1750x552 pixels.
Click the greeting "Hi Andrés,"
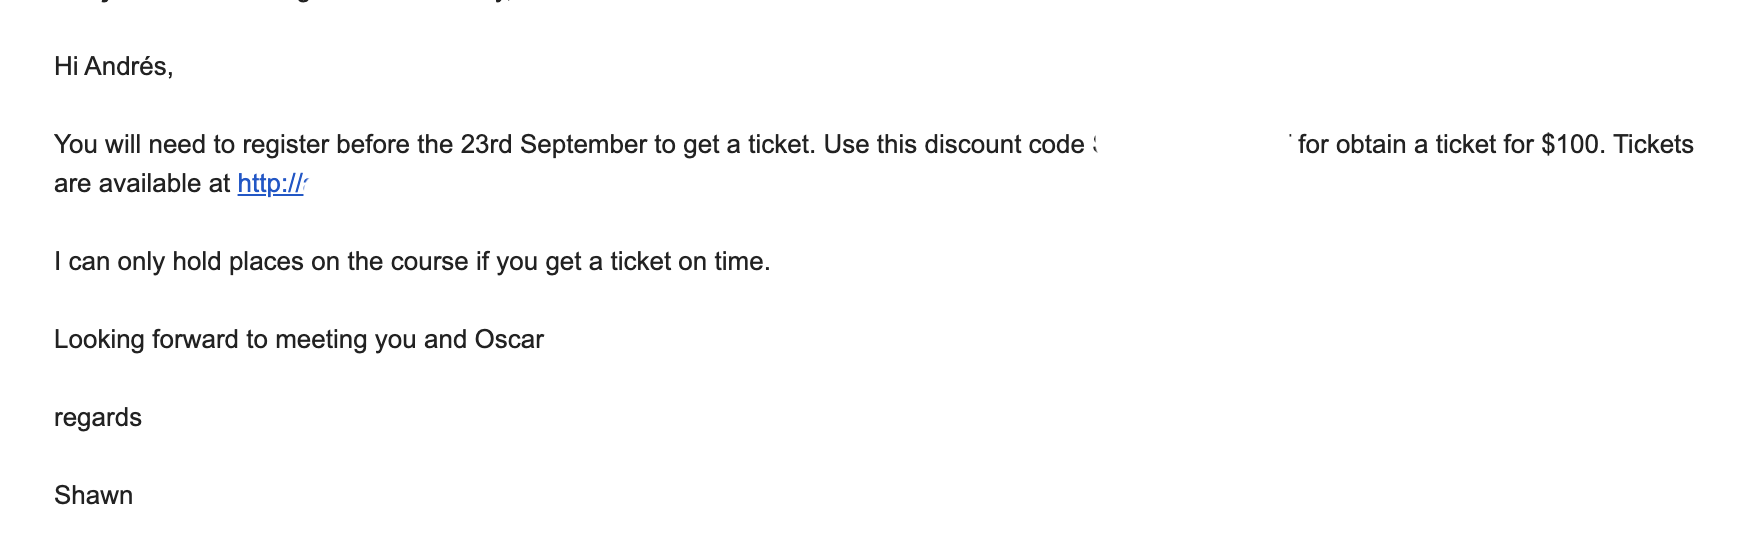[x=114, y=67]
